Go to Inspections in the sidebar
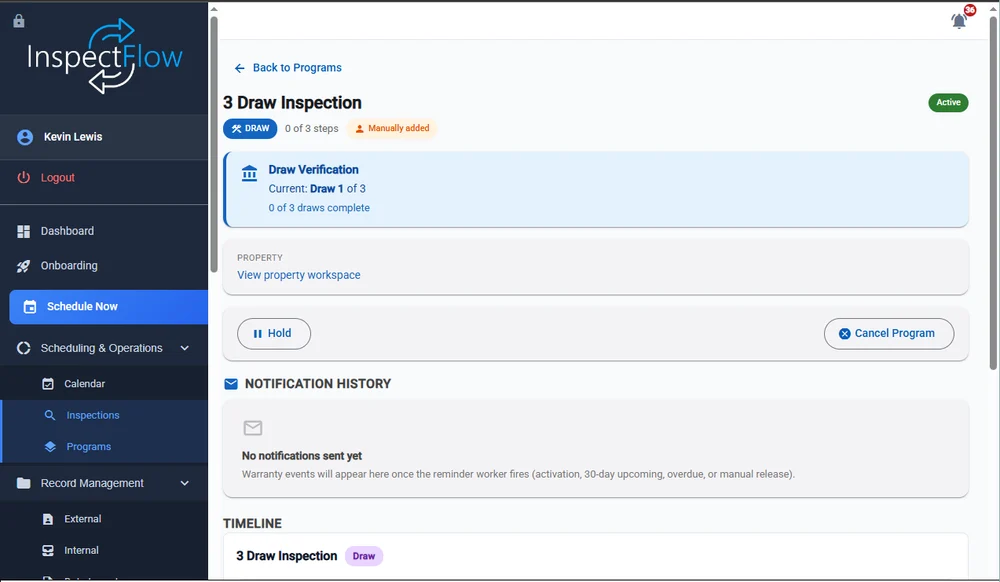The height and width of the screenshot is (582, 1000). tap(105, 415)
